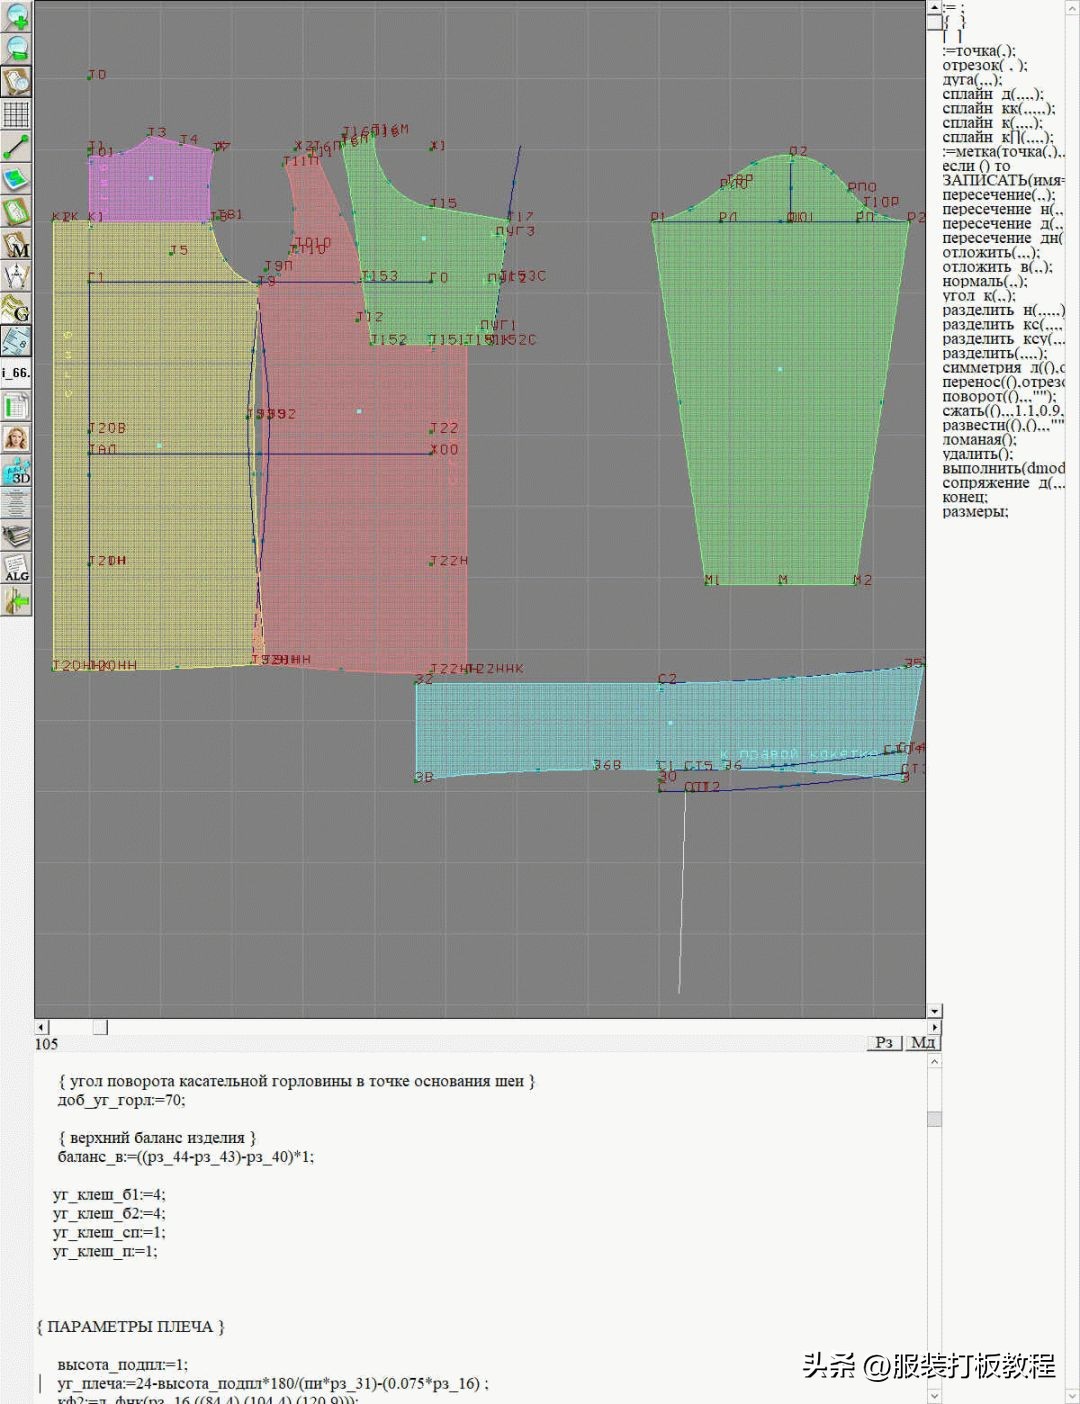
Task: Choose 'развести(()' operator
Action: [x=1004, y=425]
